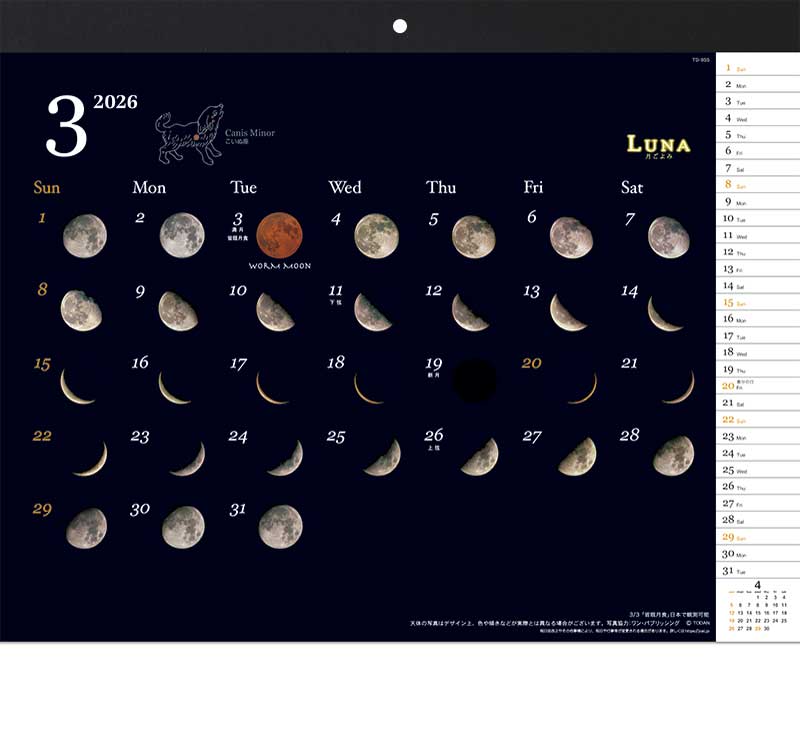Click the moon image beside date 9

point(178,311)
